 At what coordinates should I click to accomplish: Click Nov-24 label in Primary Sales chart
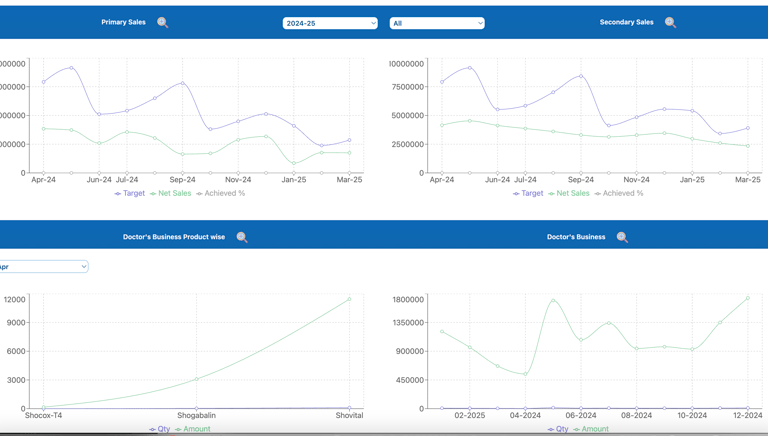point(238,180)
